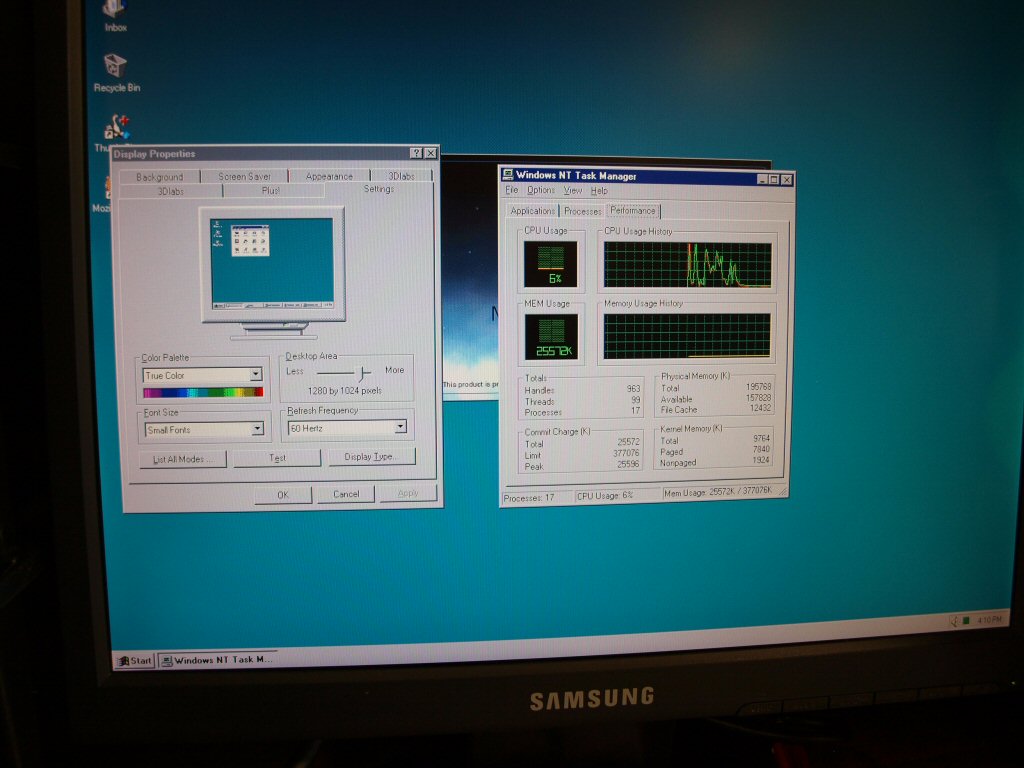1024x768 pixels.
Task: Click the green CPU meter tray icon
Action: click(966, 620)
